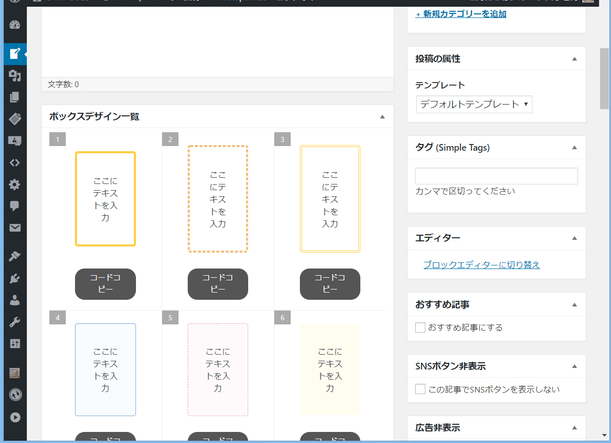Collapse the SNSボタン非表示 panel arrow

click(574, 366)
